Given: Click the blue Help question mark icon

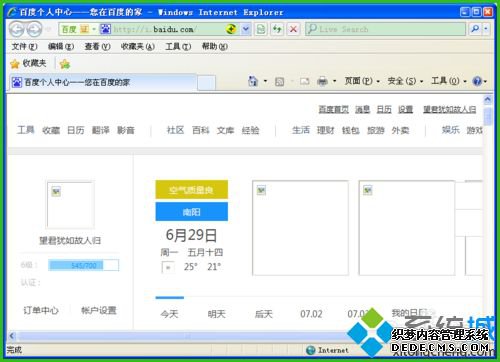Looking at the screenshot, I should click(x=477, y=81).
